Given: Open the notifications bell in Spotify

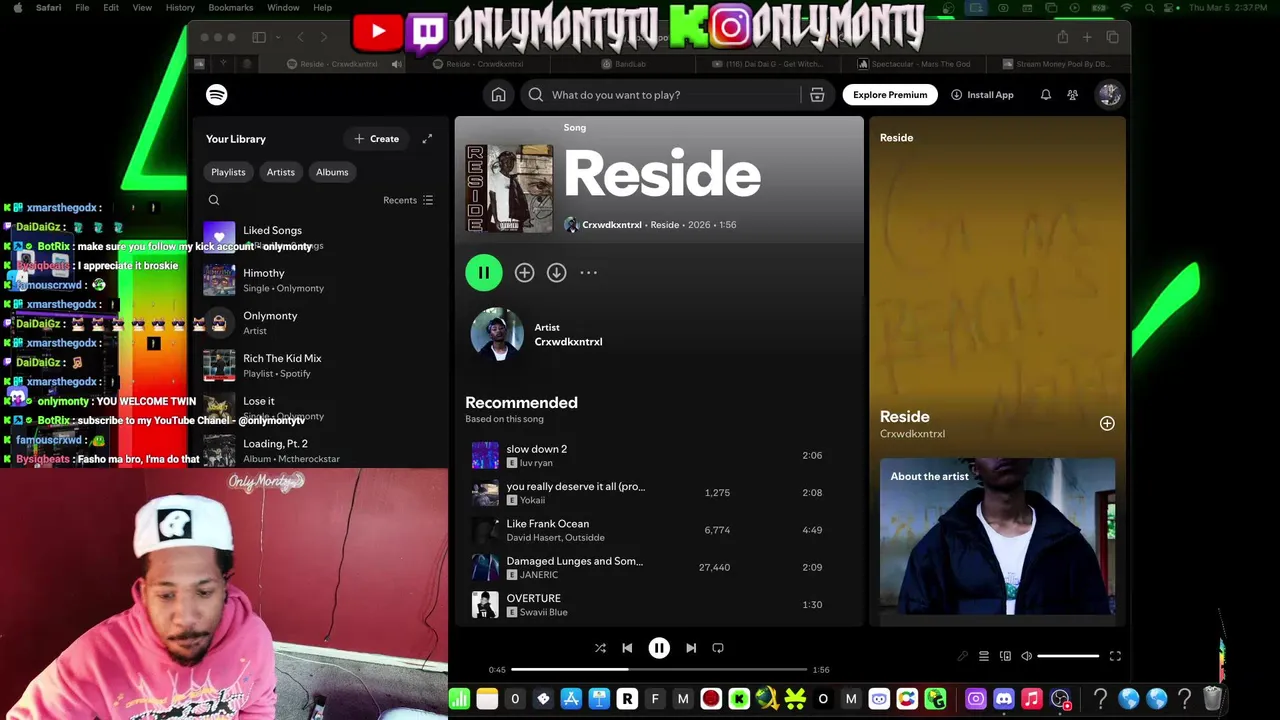Looking at the screenshot, I should point(1045,95).
